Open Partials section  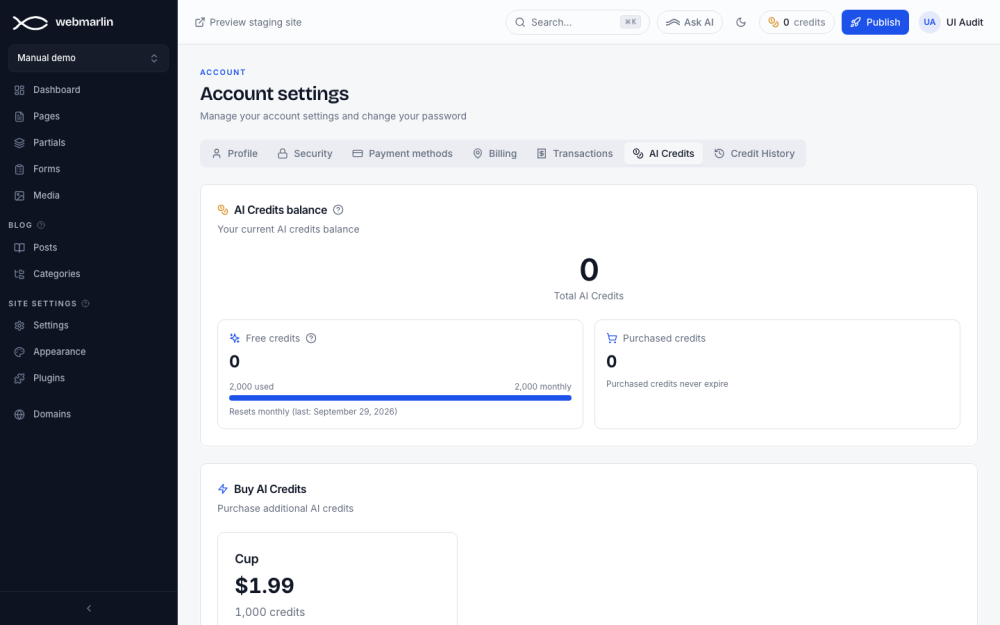(88, 142)
